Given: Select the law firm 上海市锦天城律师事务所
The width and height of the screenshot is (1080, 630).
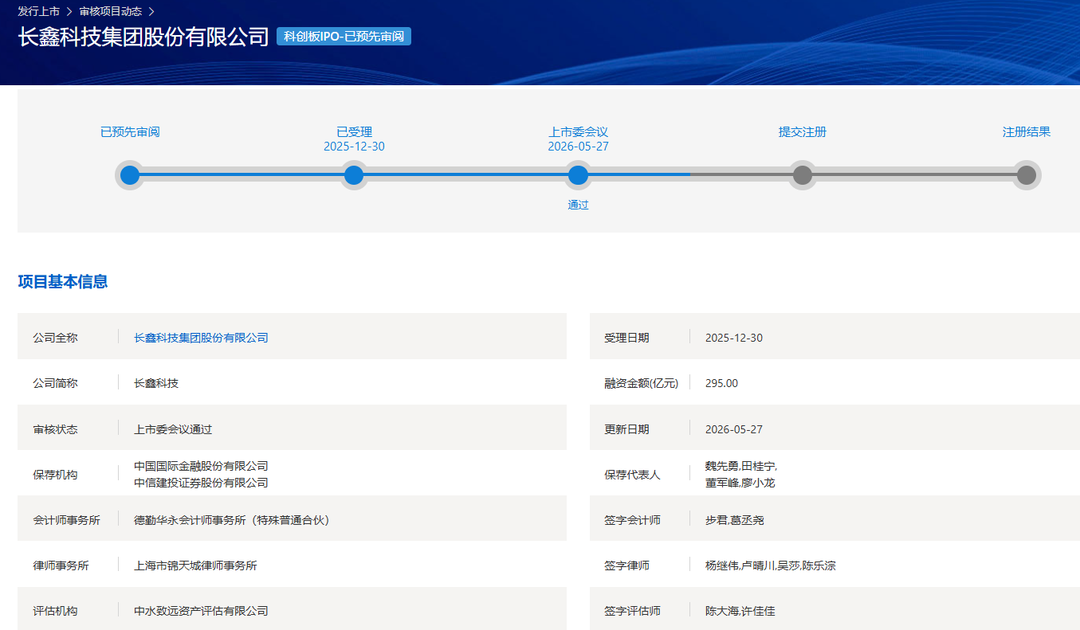Looking at the screenshot, I should click(x=196, y=565).
